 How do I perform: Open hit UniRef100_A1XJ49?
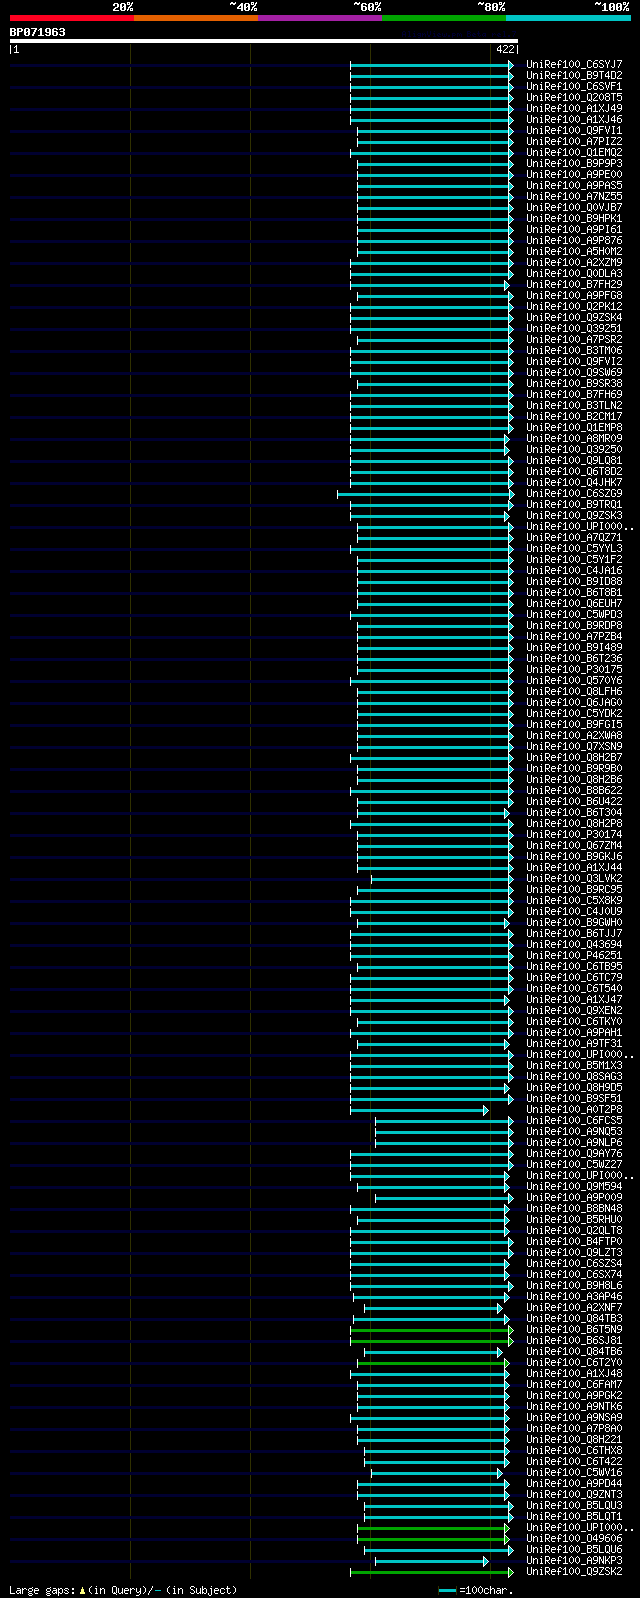coord(574,108)
